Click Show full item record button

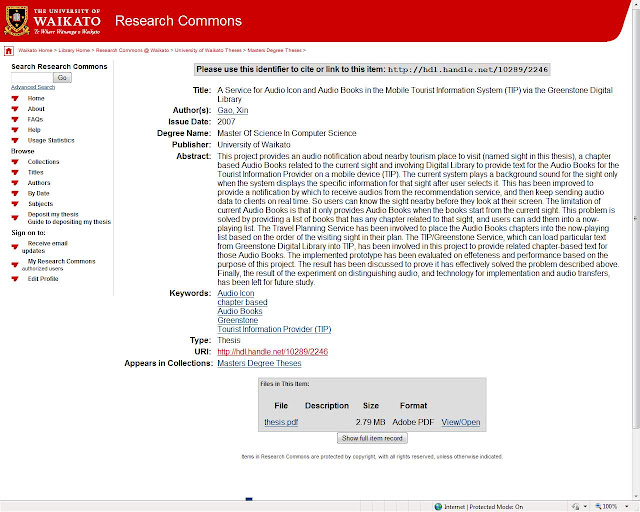tap(372, 439)
